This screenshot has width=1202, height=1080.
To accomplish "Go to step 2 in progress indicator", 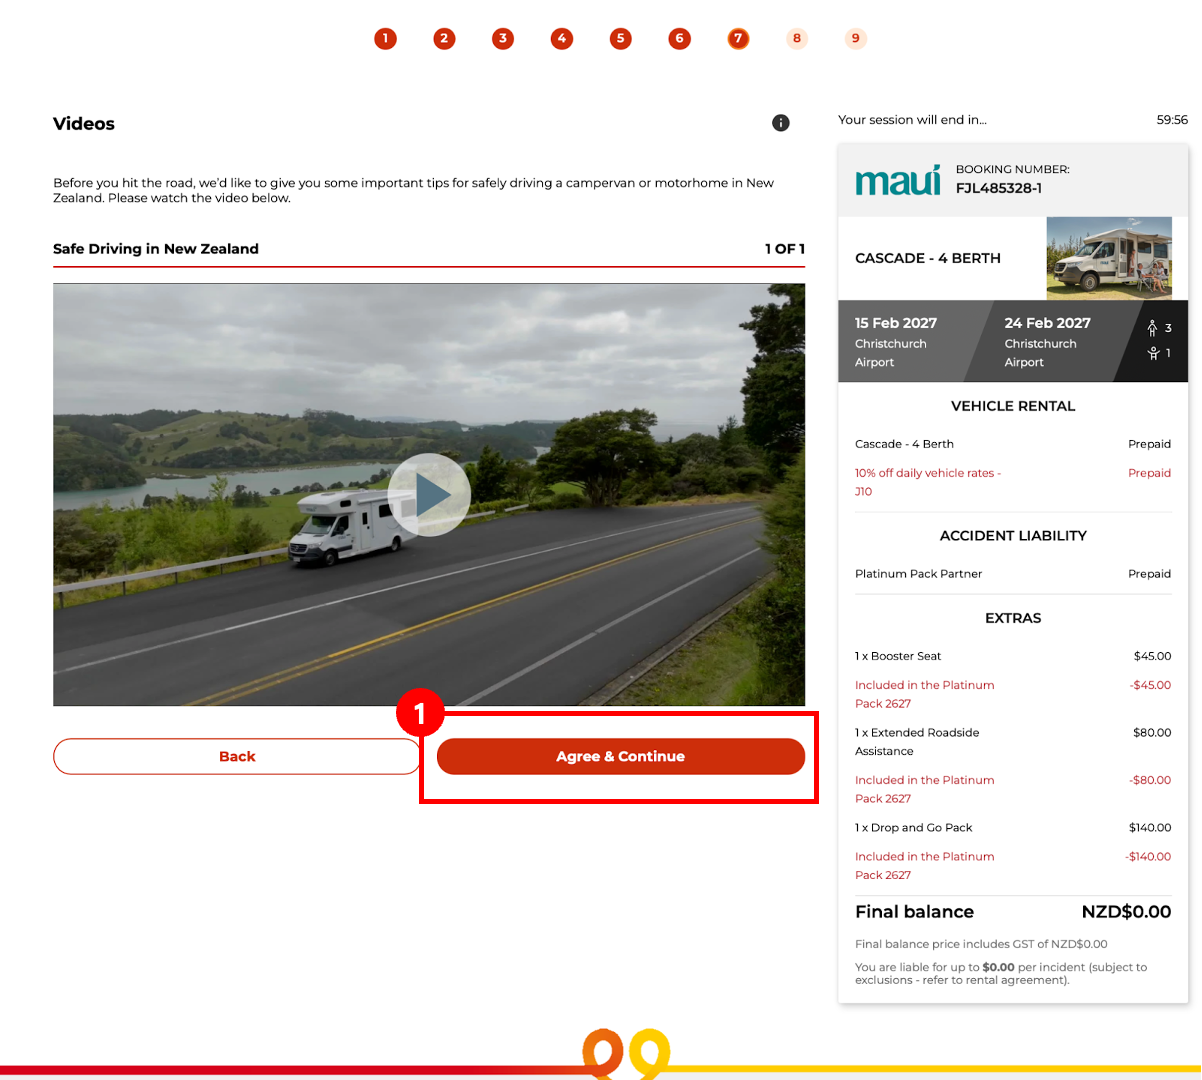I will 444,39.
